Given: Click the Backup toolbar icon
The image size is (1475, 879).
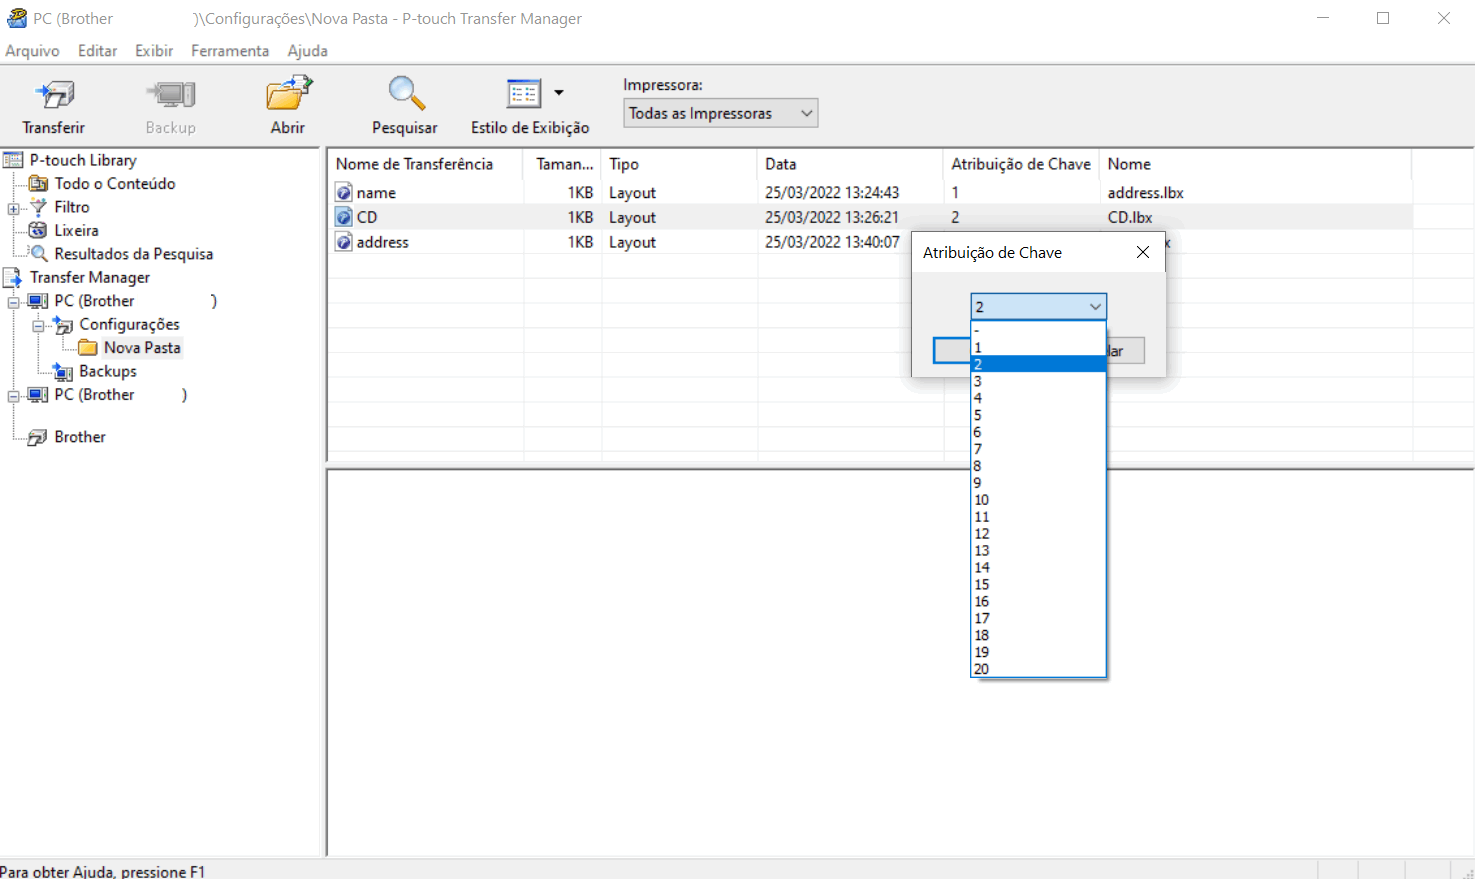Looking at the screenshot, I should click(x=171, y=95).
